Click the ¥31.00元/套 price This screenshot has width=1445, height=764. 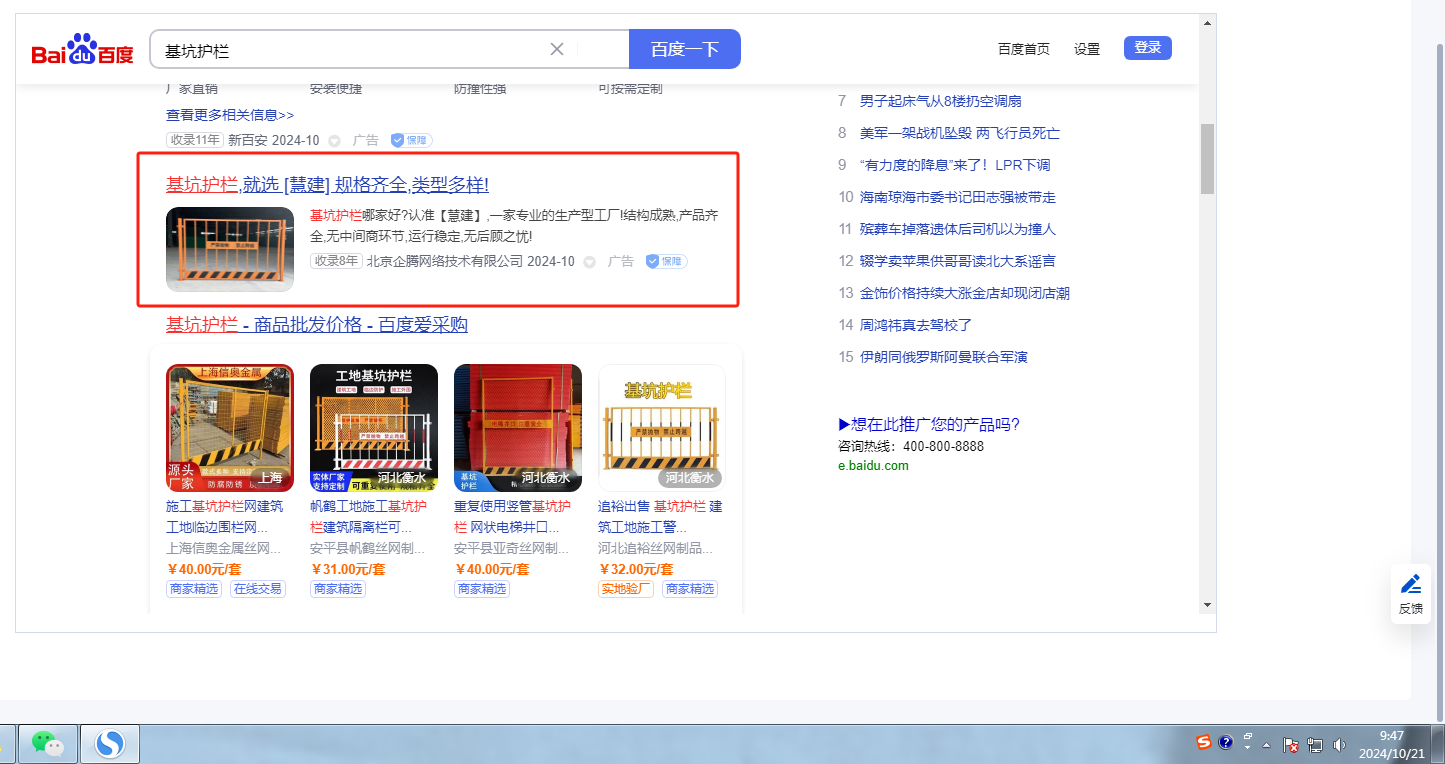pyautogui.click(x=348, y=569)
